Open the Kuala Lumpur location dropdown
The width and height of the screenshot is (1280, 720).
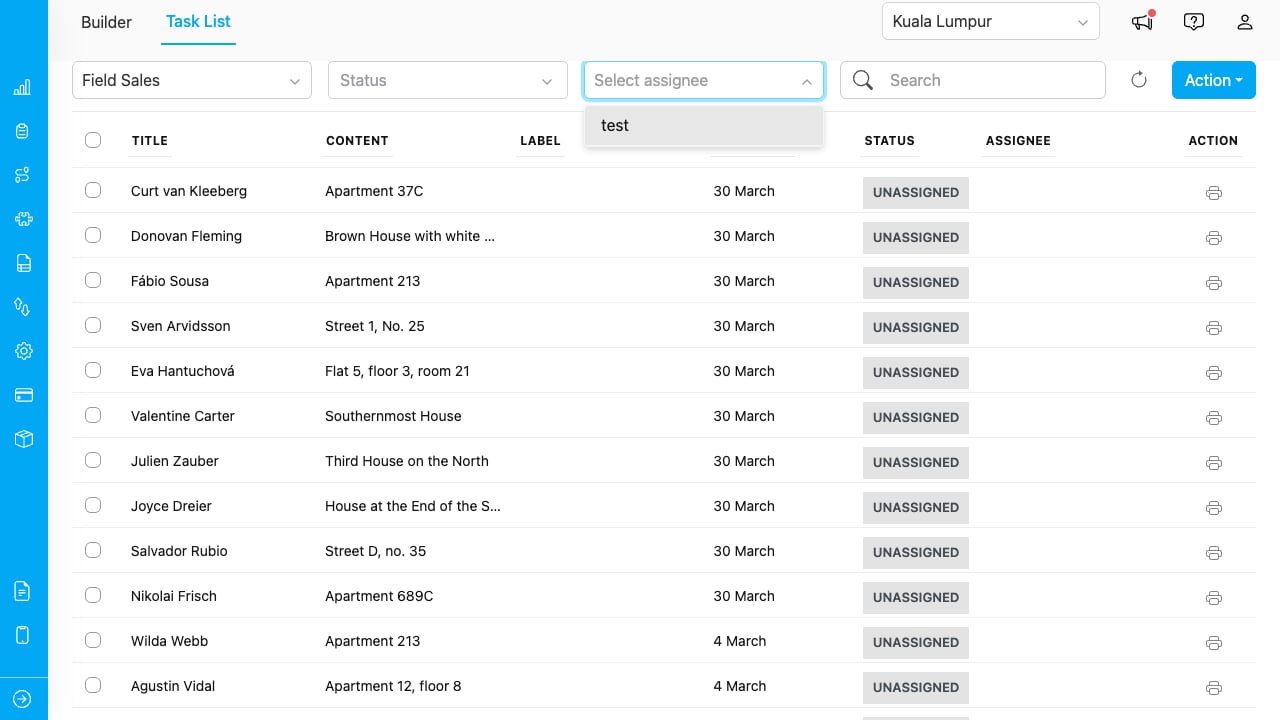(990, 21)
